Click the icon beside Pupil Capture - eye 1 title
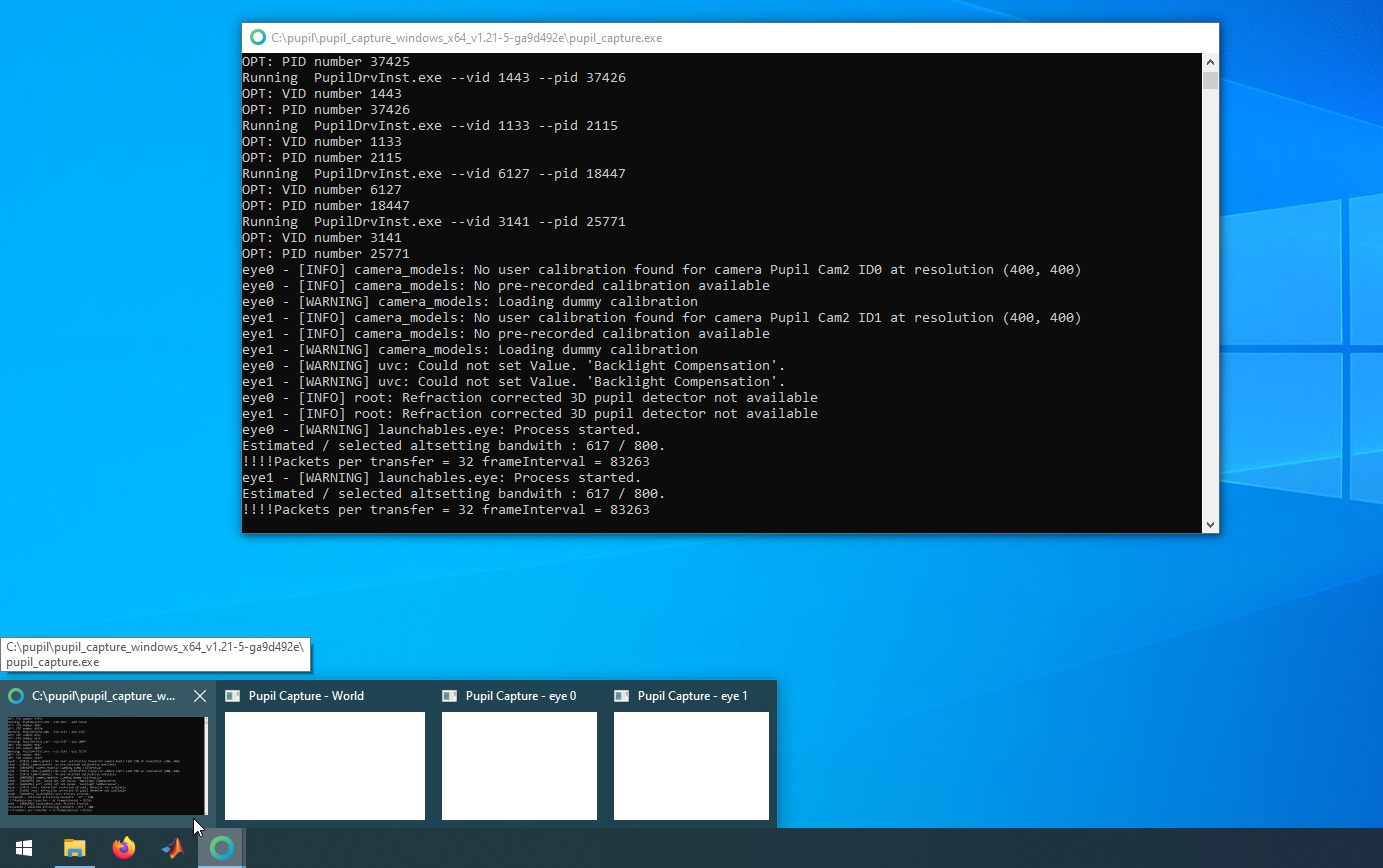This screenshot has width=1383, height=868. coord(622,696)
